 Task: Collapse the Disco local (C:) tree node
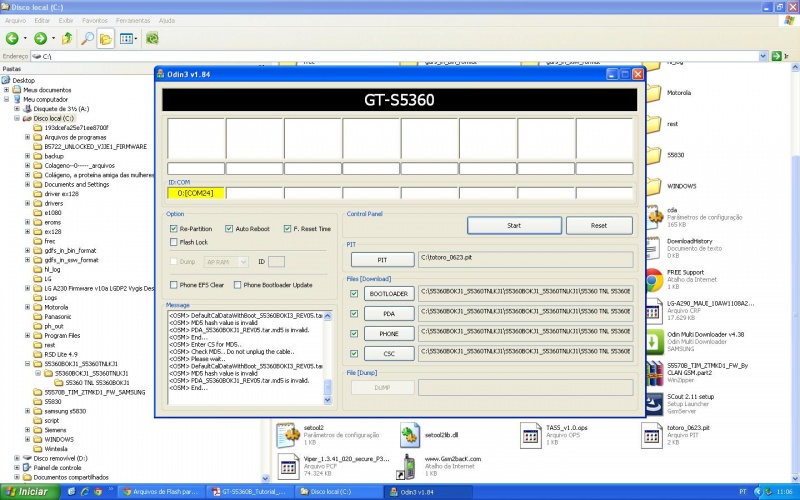coord(17,118)
